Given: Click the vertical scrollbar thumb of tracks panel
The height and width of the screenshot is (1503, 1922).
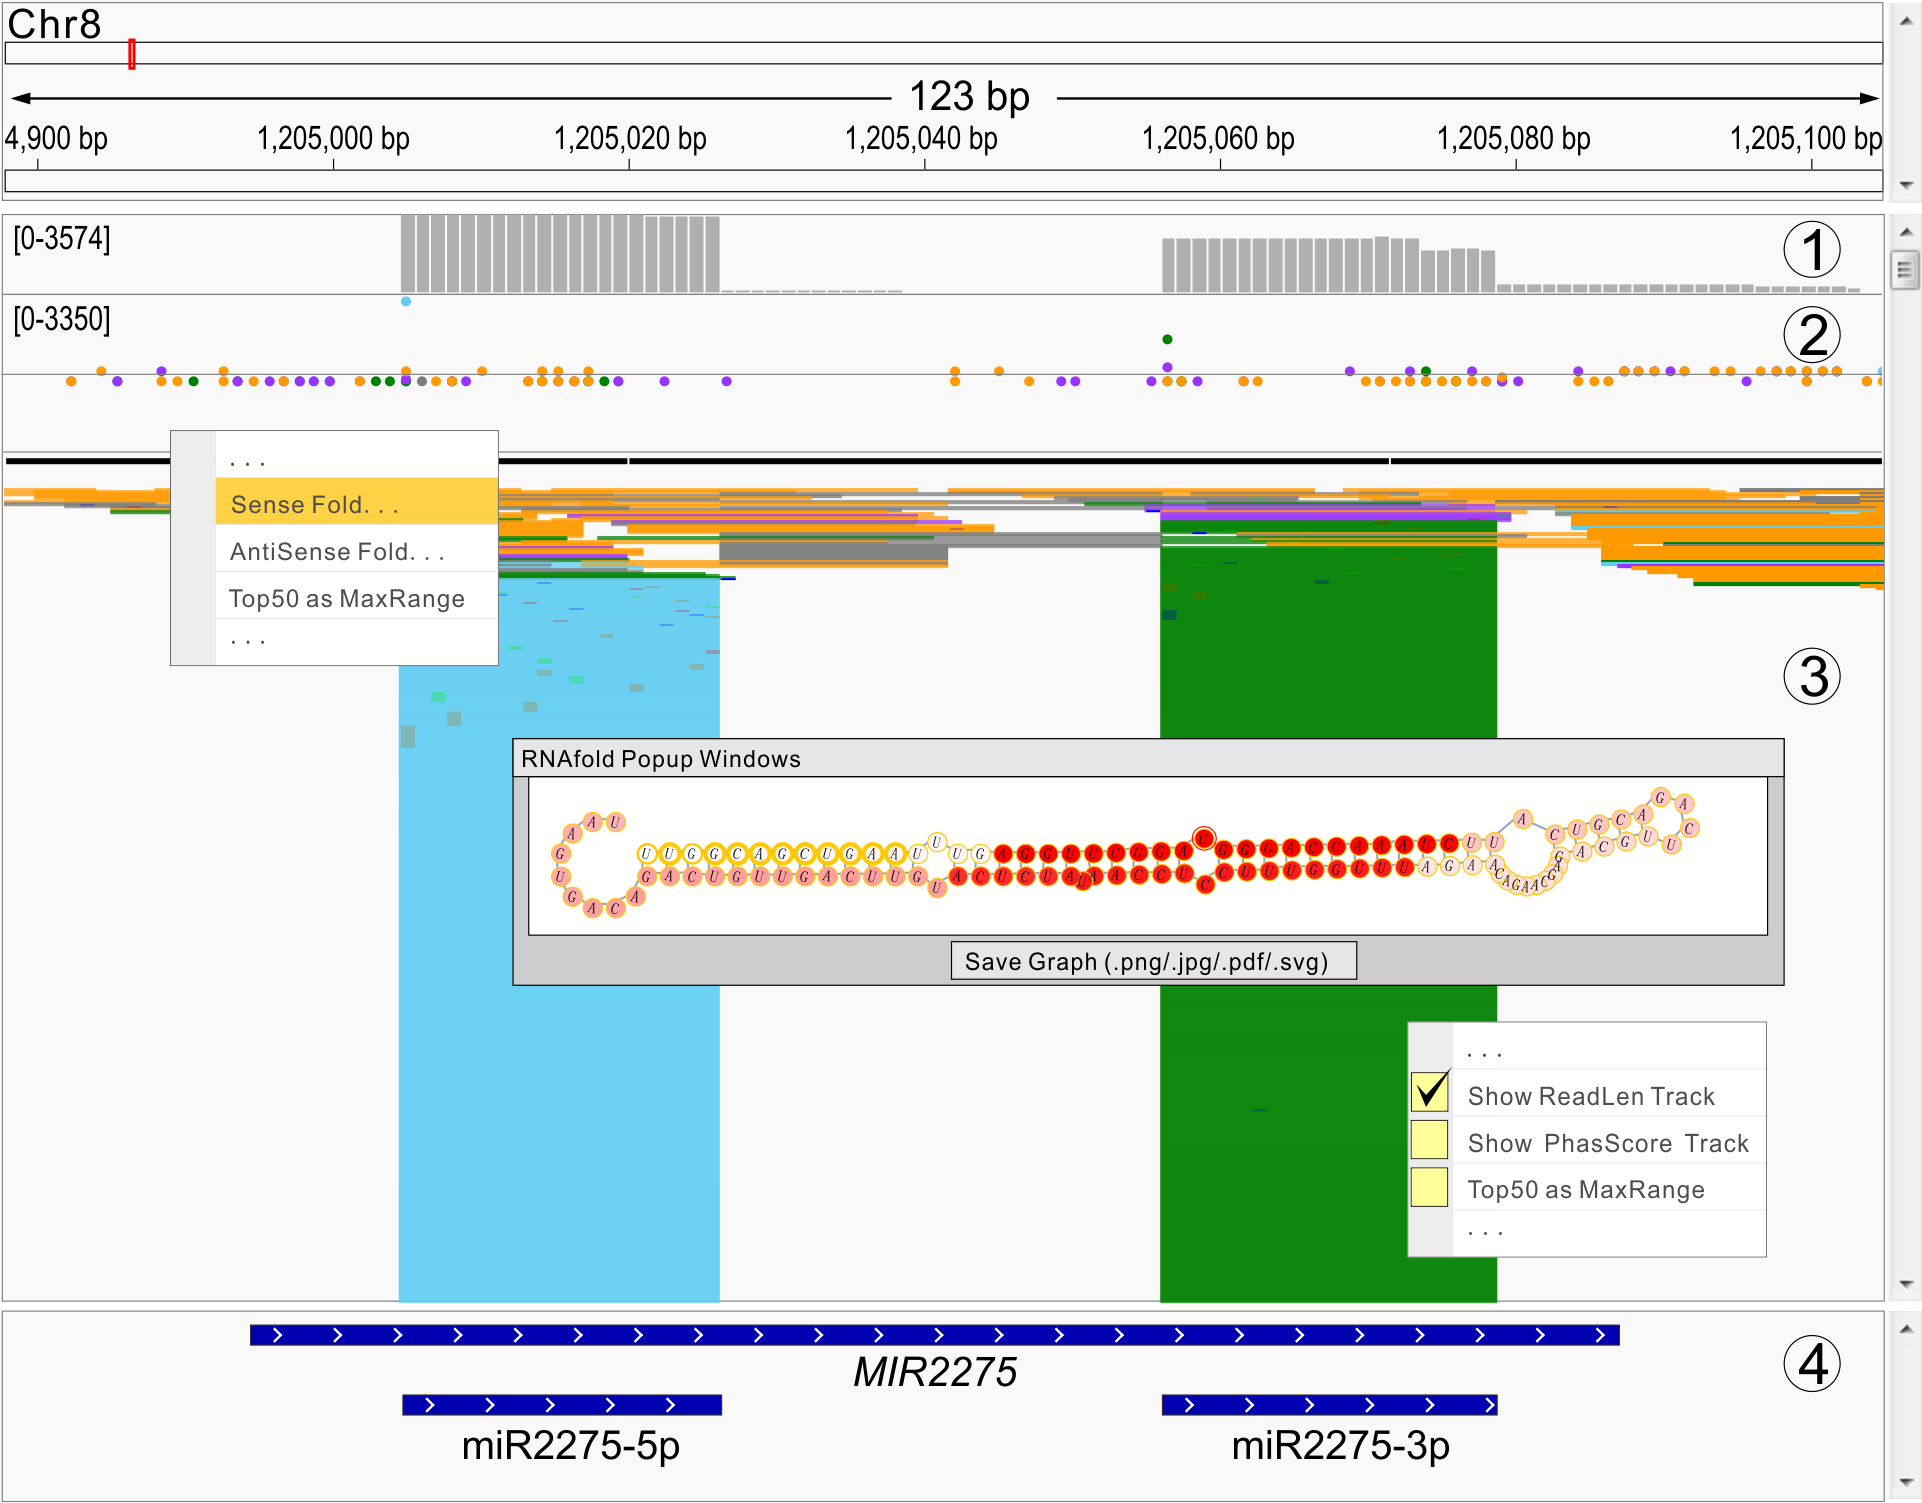Looking at the screenshot, I should point(1904,269).
